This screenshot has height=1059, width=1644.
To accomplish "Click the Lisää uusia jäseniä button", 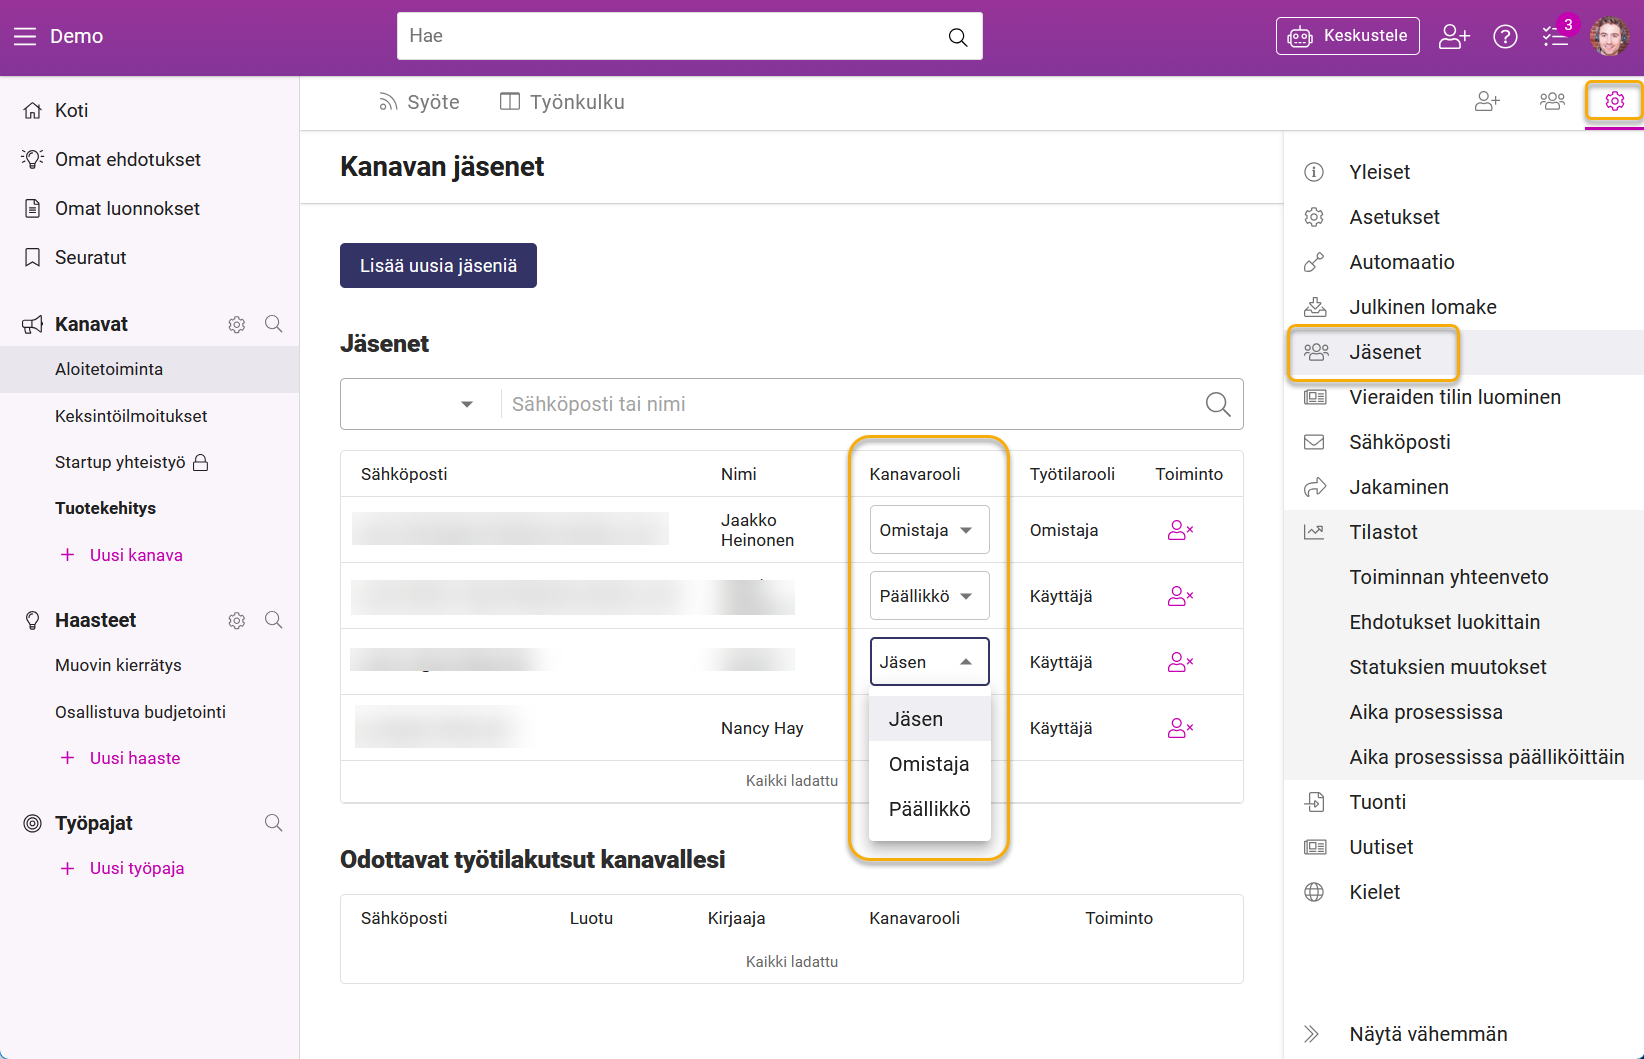I will pyautogui.click(x=438, y=266).
